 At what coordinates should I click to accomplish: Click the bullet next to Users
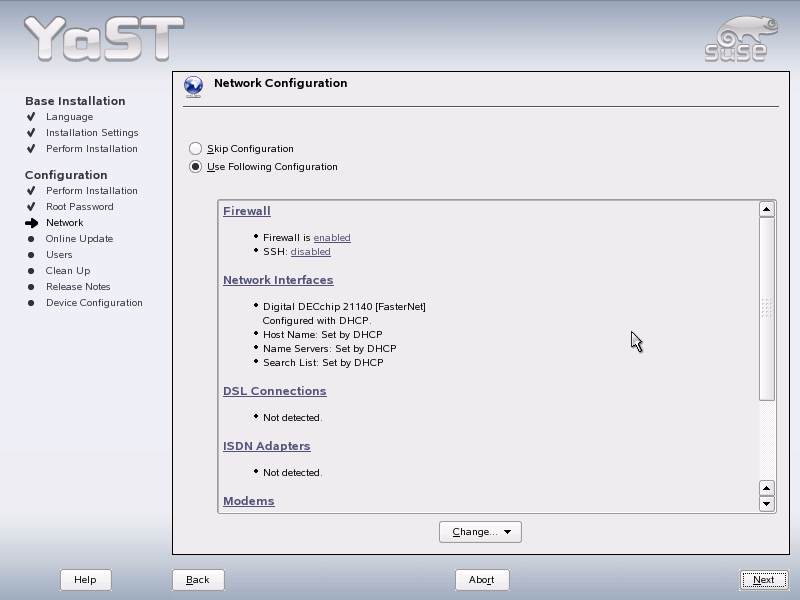pos(31,255)
